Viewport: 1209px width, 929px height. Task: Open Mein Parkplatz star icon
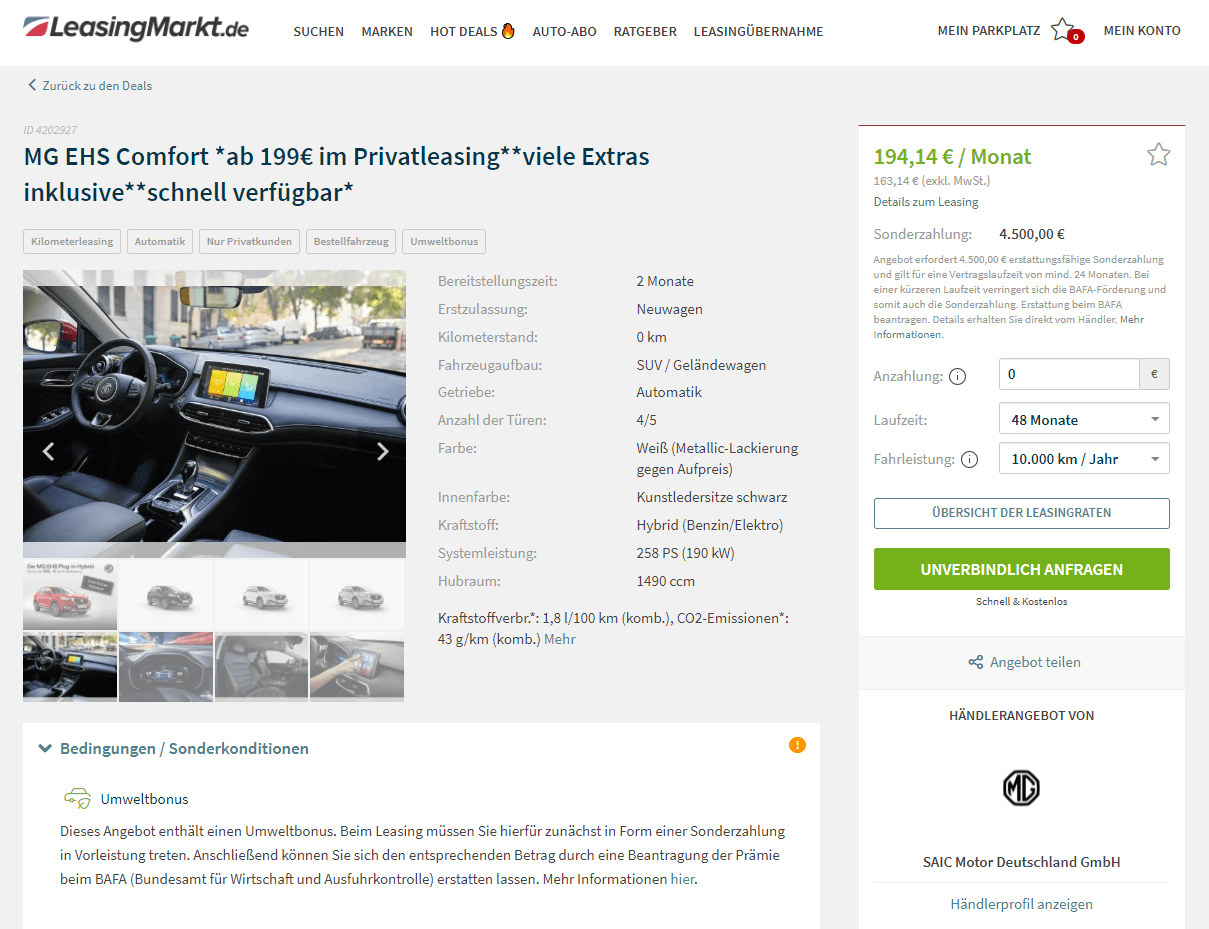coord(1063,30)
